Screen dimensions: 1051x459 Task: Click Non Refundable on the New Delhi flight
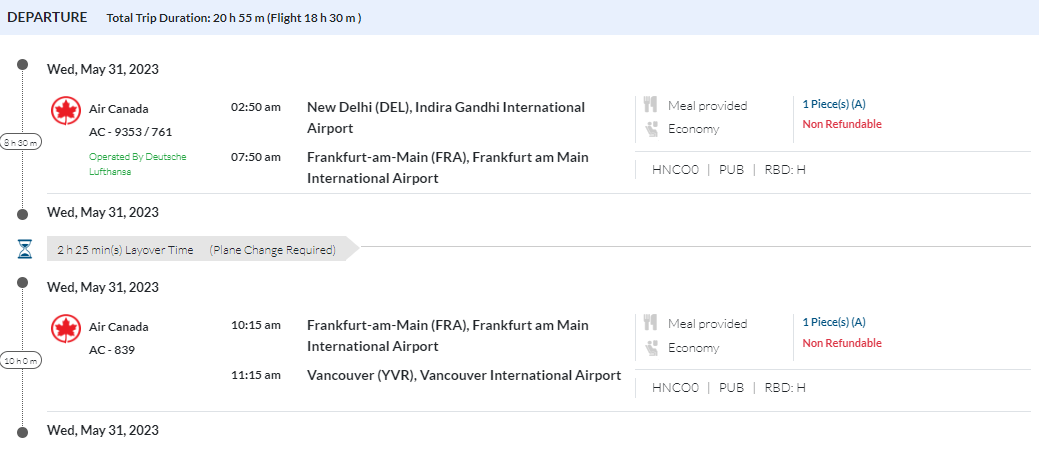tap(841, 125)
